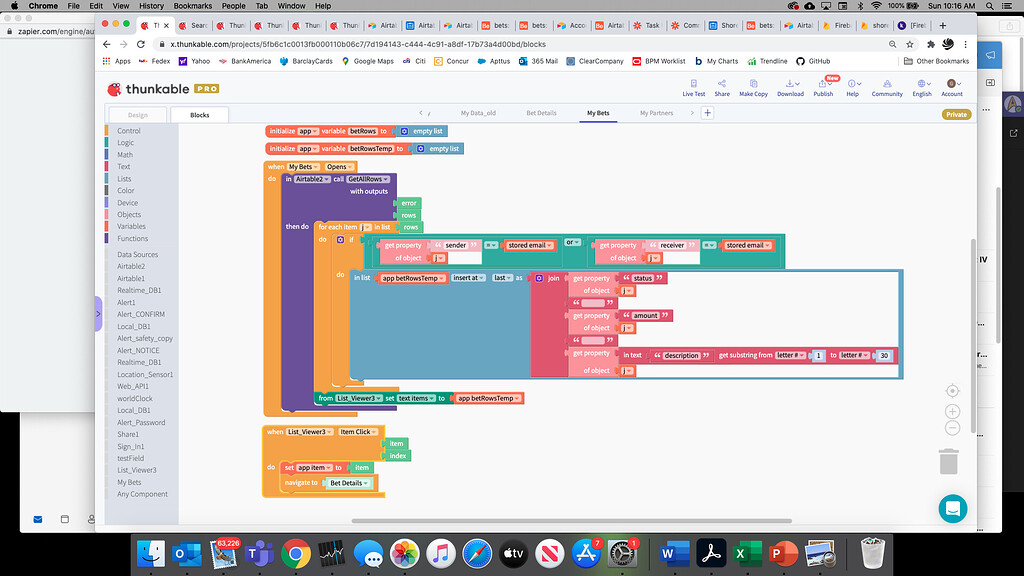Click the Publish icon
This screenshot has height=576, width=1024.
pos(823,87)
